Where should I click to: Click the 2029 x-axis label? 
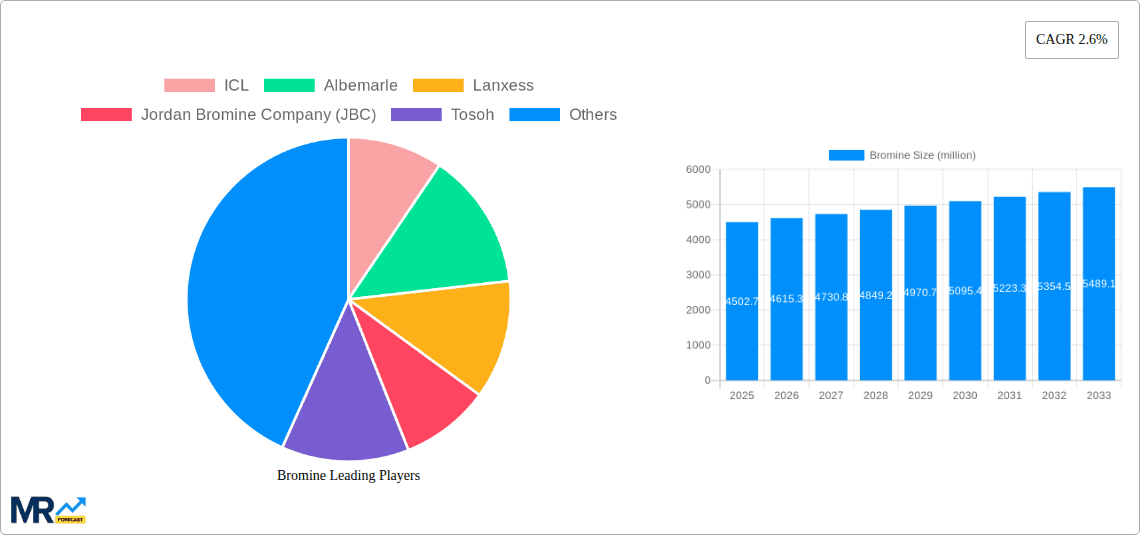920,395
